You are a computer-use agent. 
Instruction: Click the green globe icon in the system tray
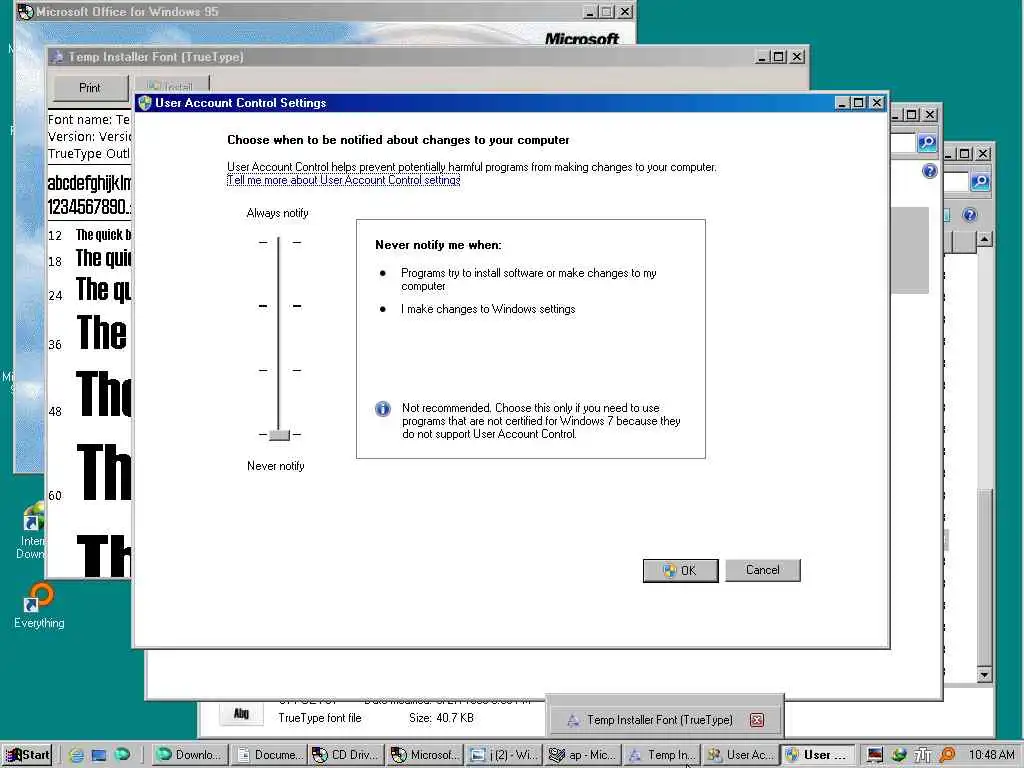[899, 755]
